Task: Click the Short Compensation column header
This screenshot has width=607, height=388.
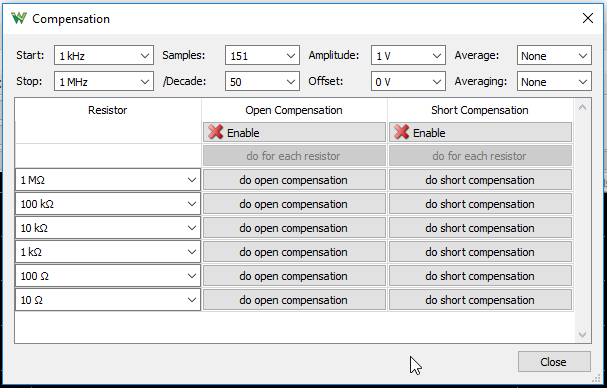Action: tap(480, 110)
